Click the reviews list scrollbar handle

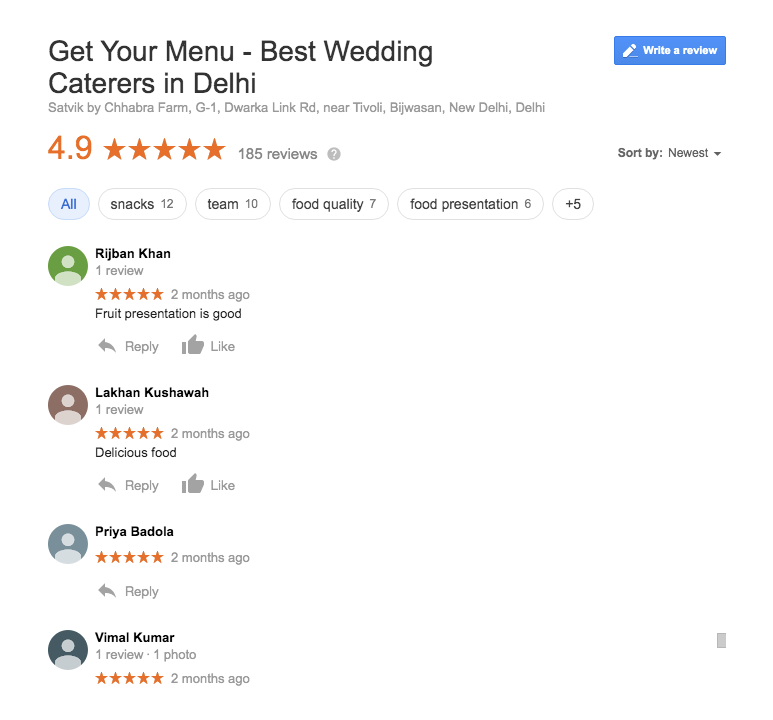[721, 640]
